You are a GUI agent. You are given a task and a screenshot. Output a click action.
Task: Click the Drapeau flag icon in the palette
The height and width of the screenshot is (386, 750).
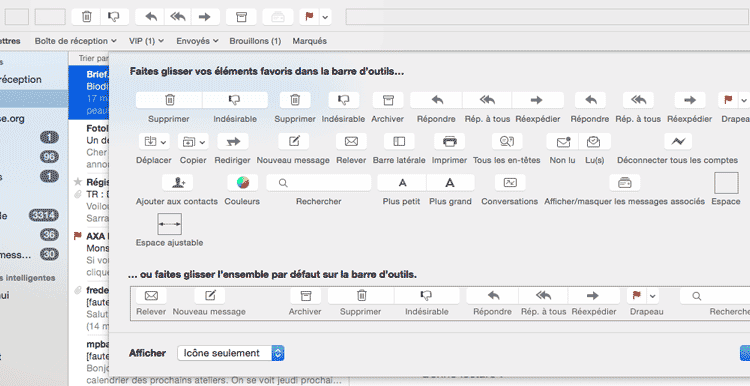(x=728, y=100)
